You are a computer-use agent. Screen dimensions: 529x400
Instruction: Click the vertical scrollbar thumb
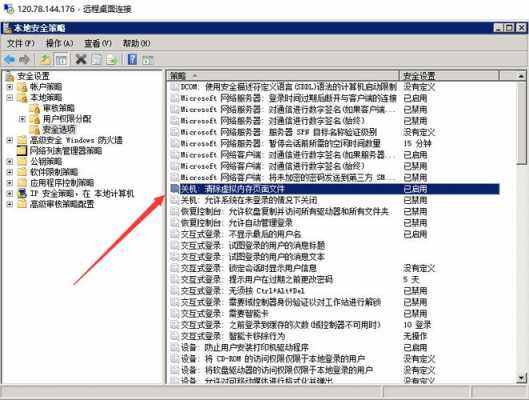pyautogui.click(x=521, y=123)
